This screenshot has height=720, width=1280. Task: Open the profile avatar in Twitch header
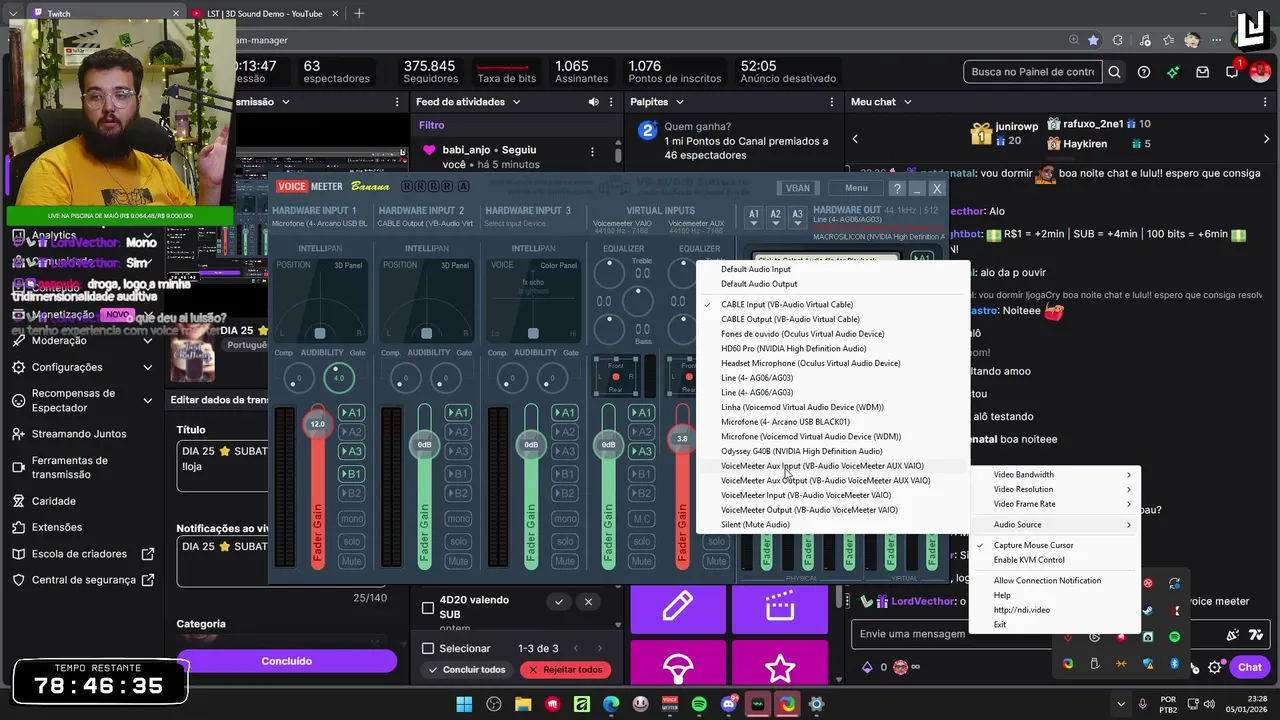pyautogui.click(x=1262, y=72)
